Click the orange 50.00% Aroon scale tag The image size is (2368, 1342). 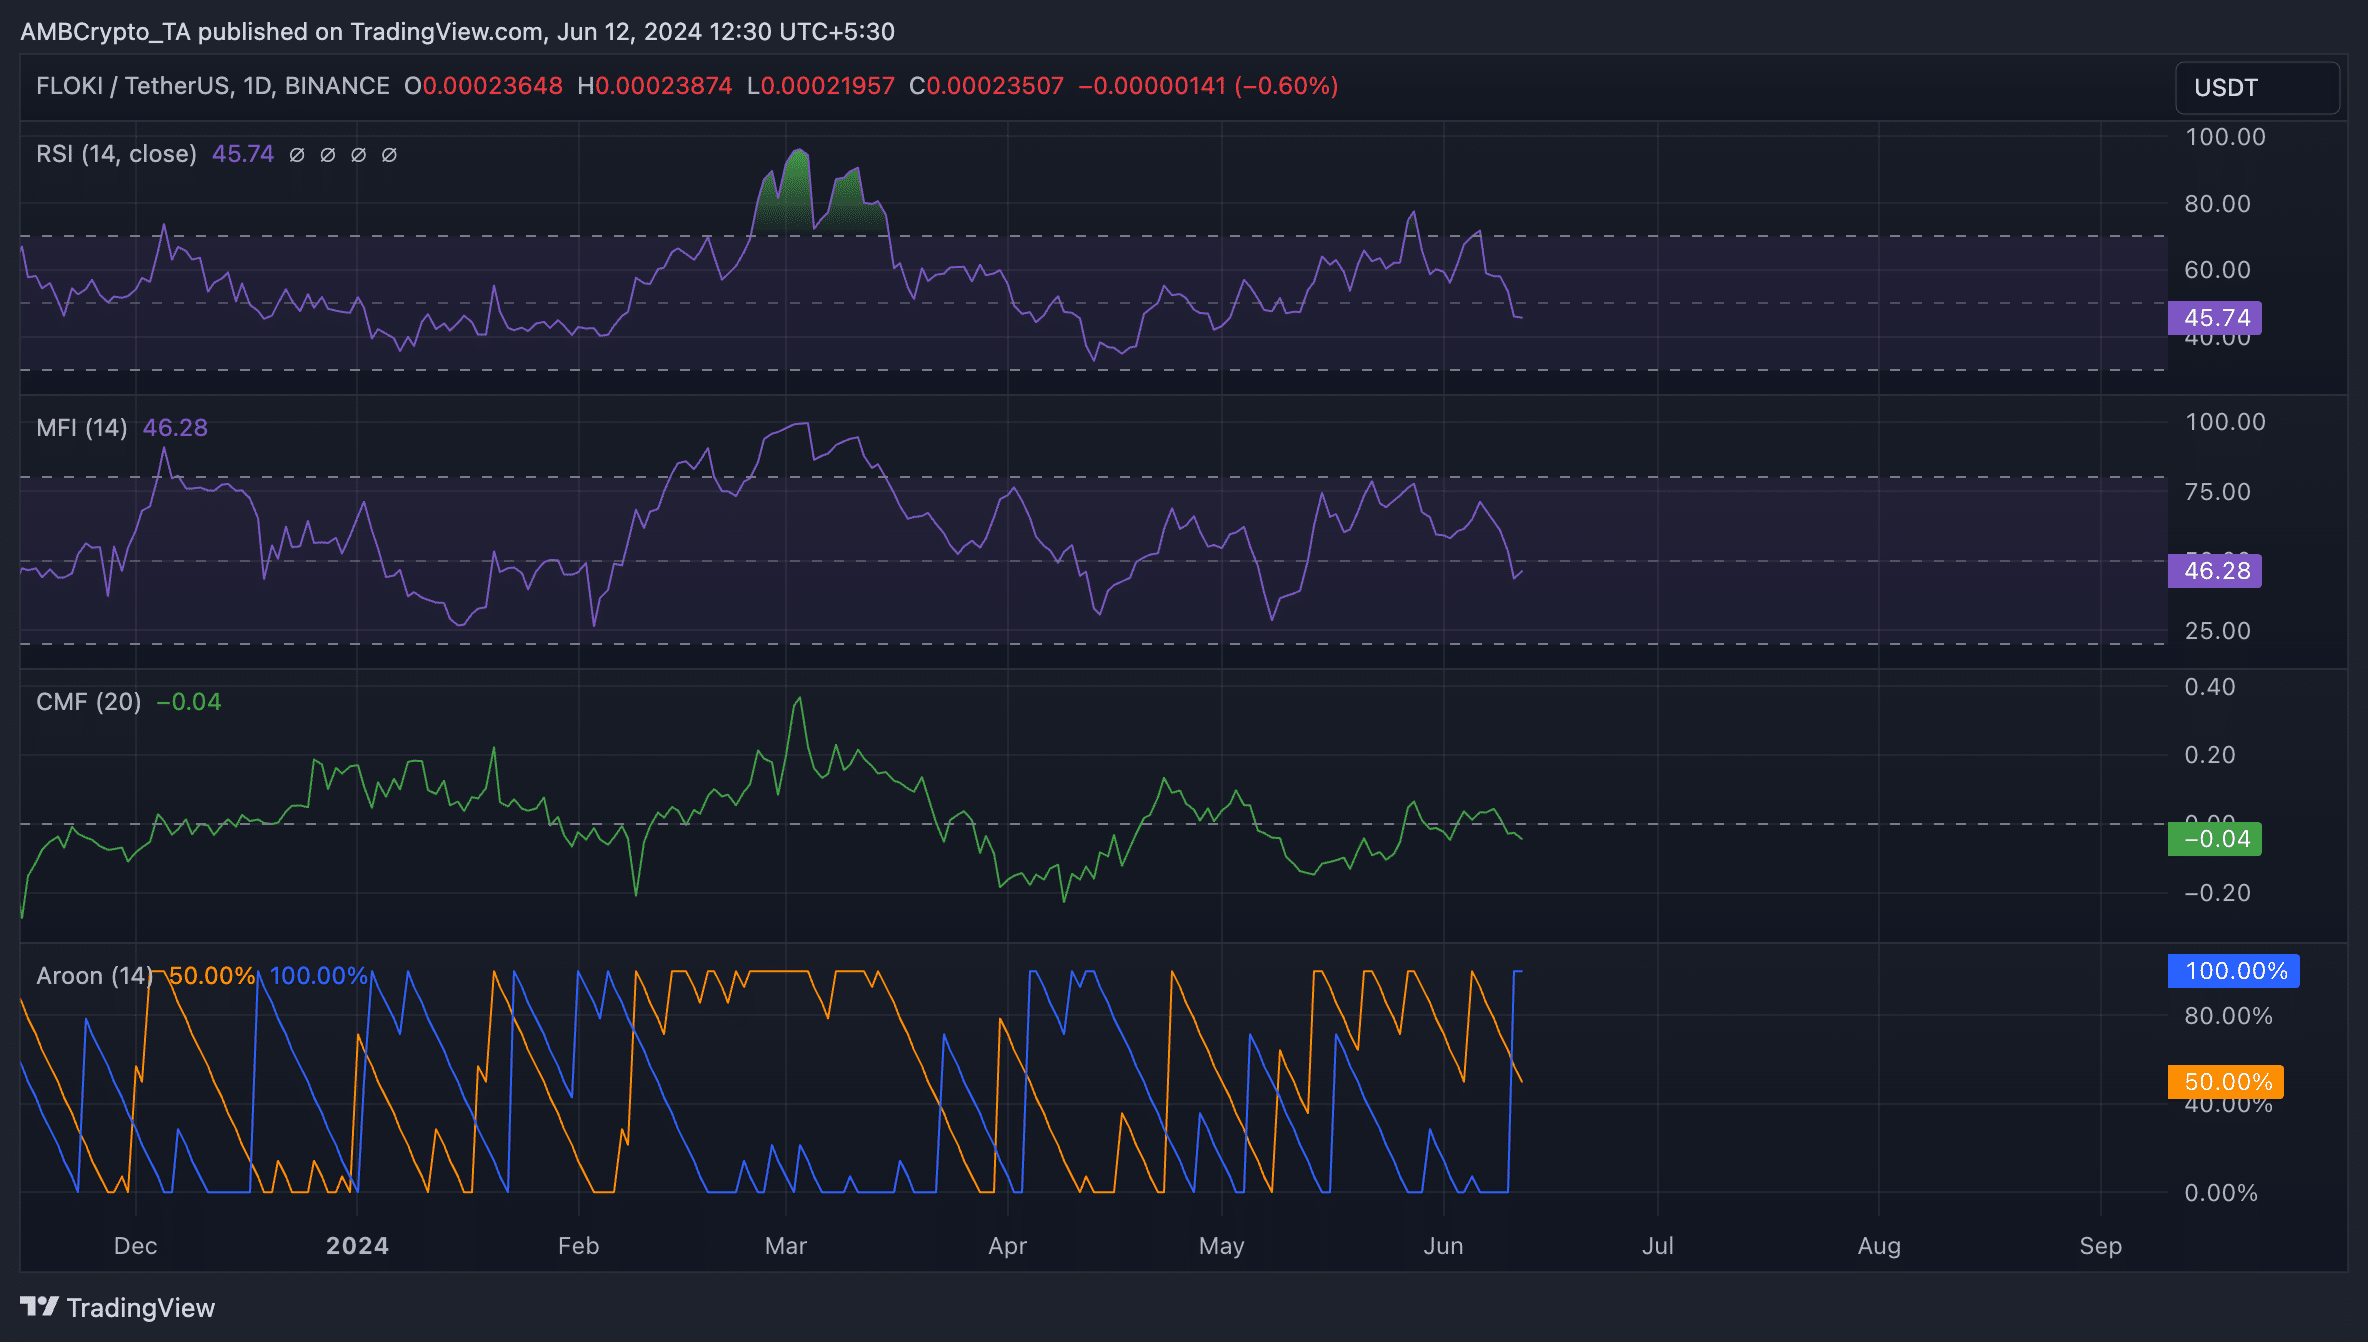[x=2226, y=1082]
